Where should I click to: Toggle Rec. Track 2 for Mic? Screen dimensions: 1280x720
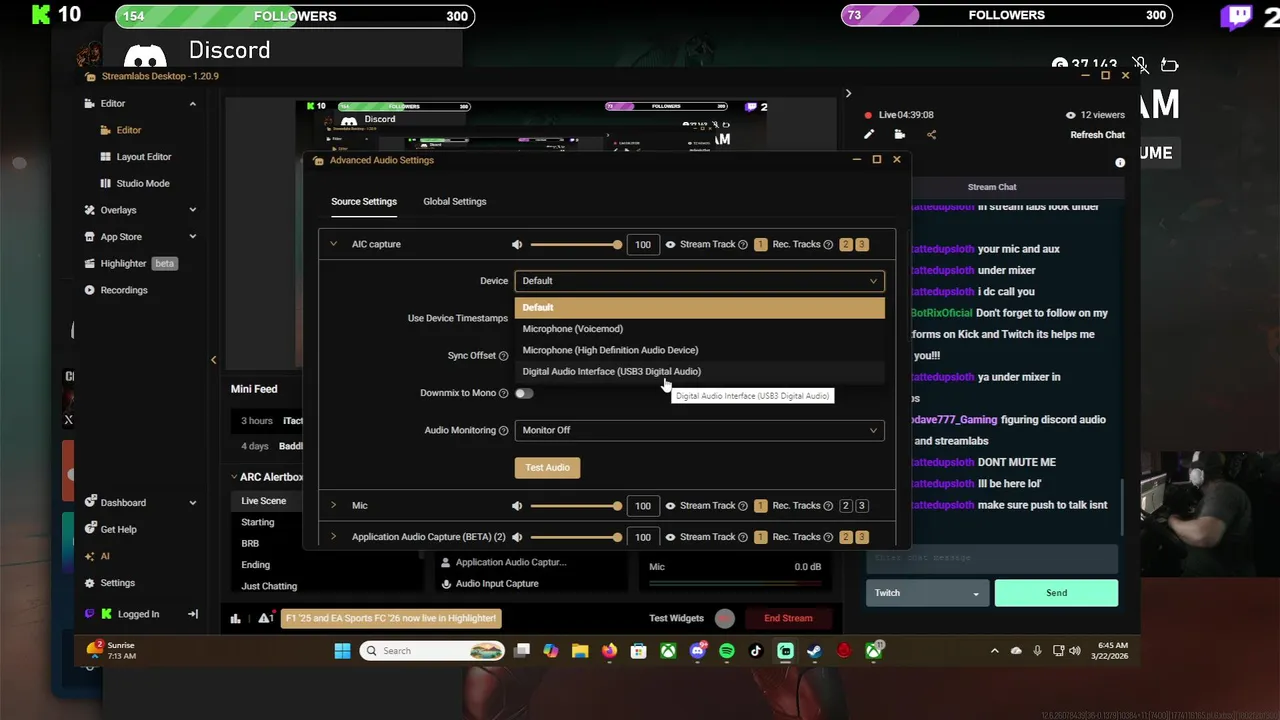click(845, 506)
